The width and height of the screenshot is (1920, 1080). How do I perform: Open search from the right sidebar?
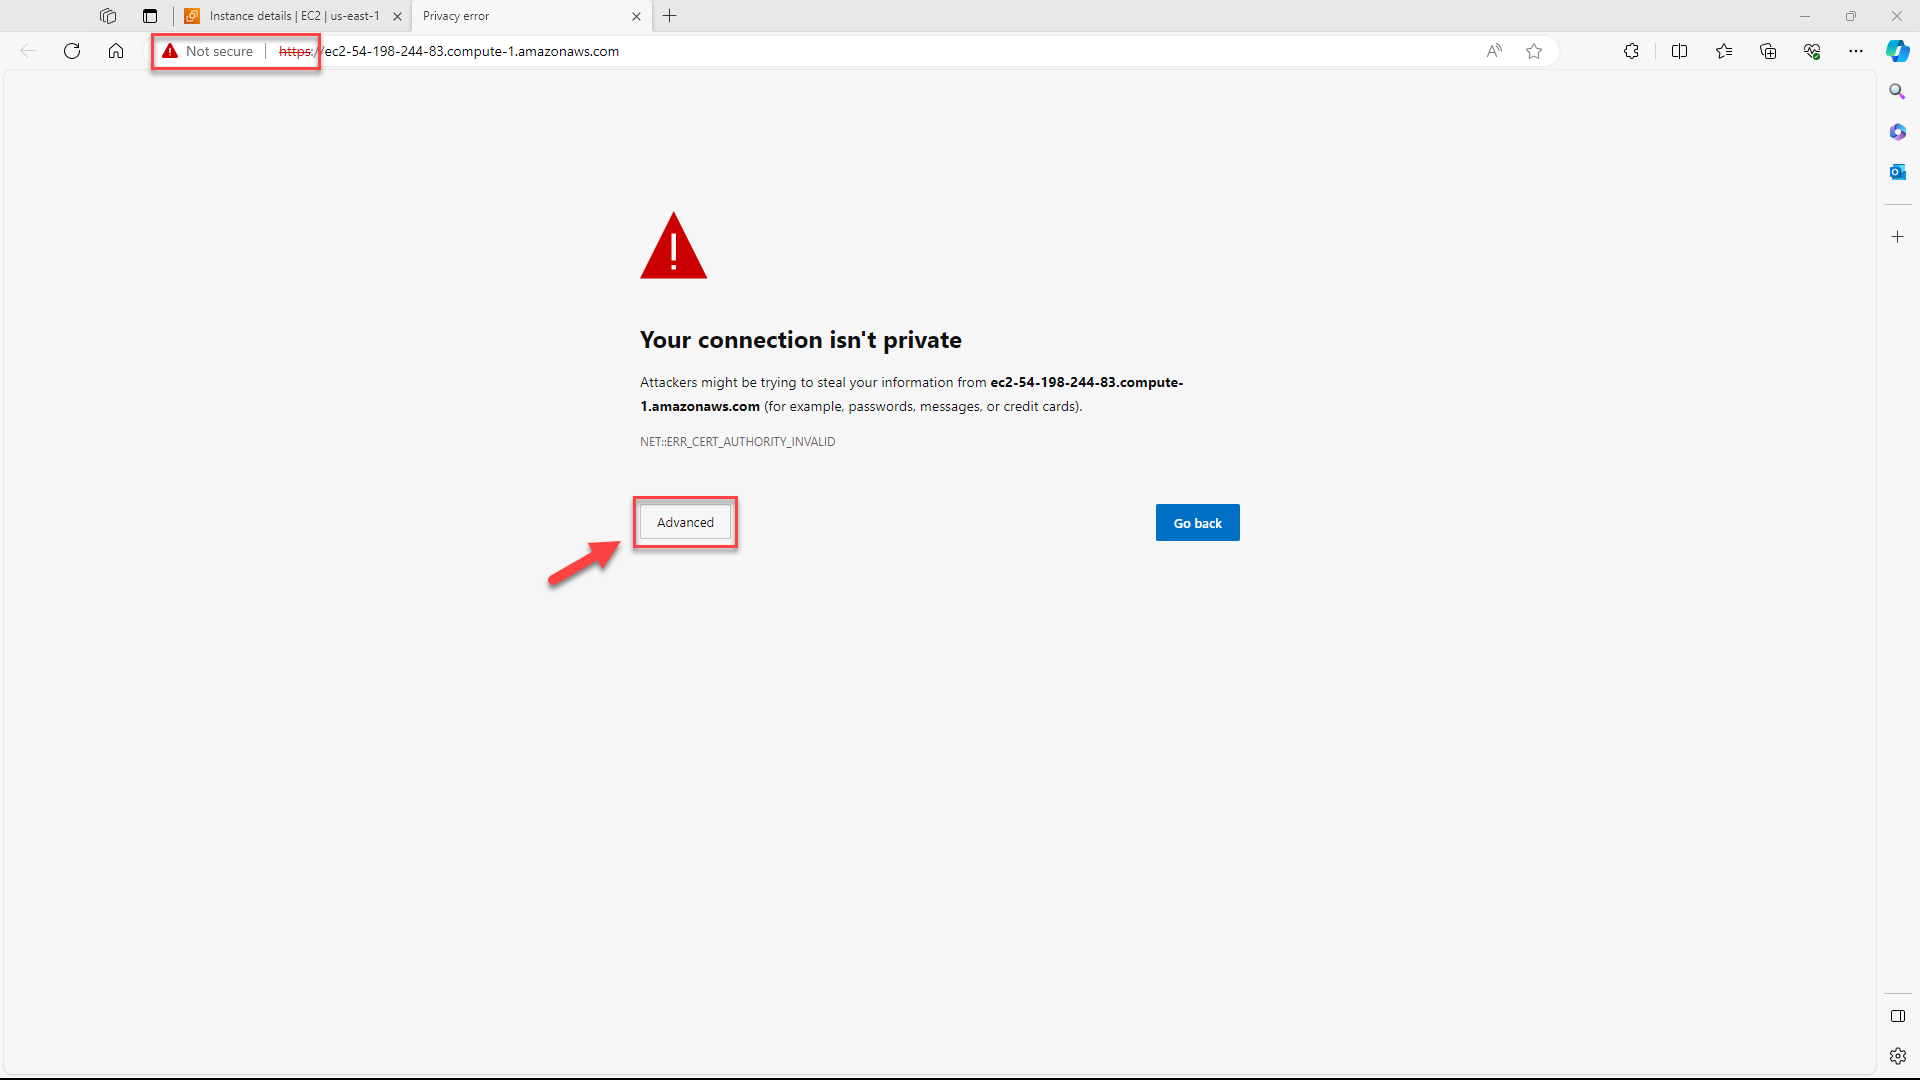point(1897,91)
